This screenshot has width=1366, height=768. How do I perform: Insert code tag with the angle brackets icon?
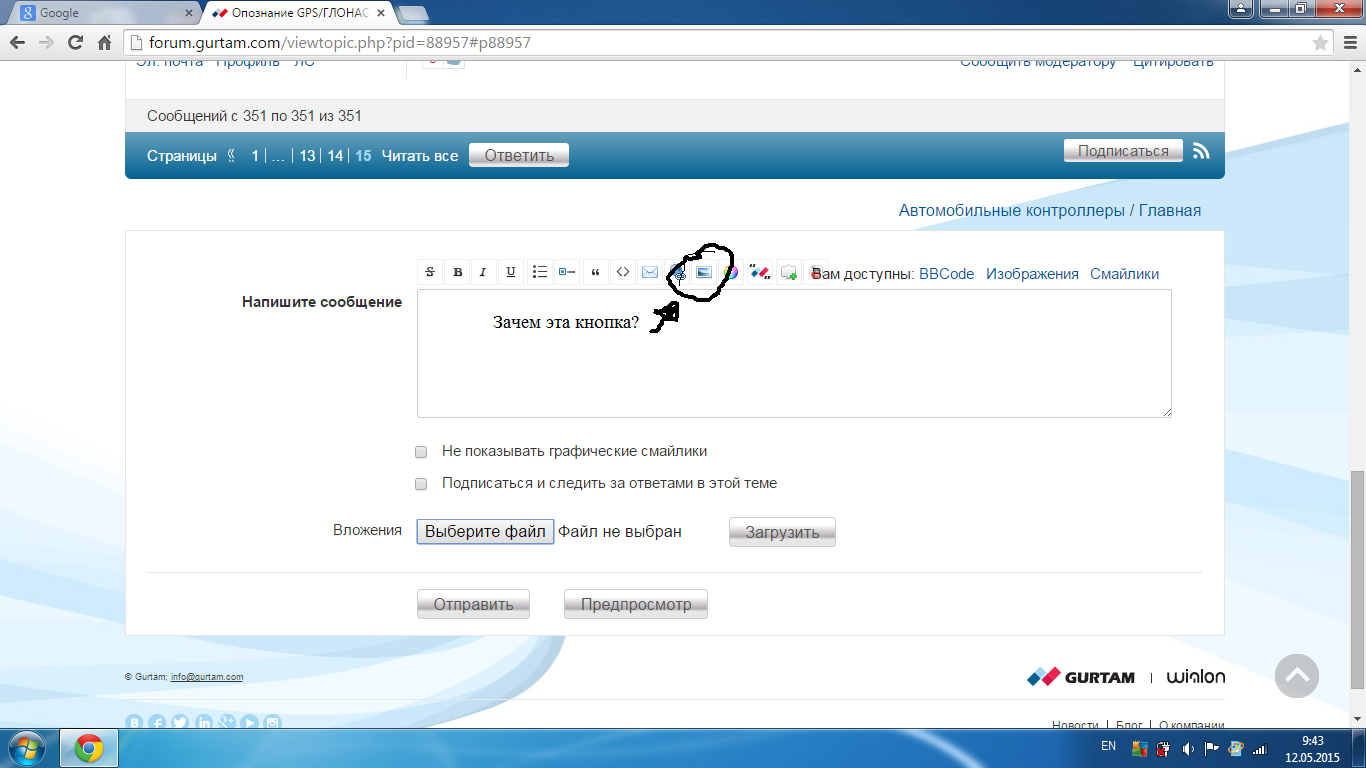pos(622,272)
